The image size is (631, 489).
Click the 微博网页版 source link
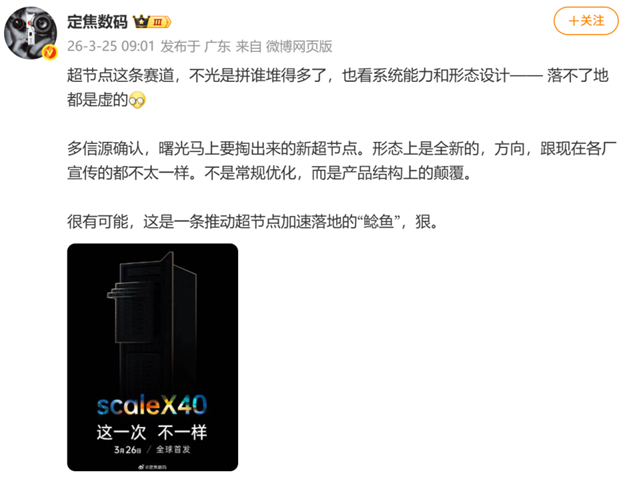tap(299, 47)
